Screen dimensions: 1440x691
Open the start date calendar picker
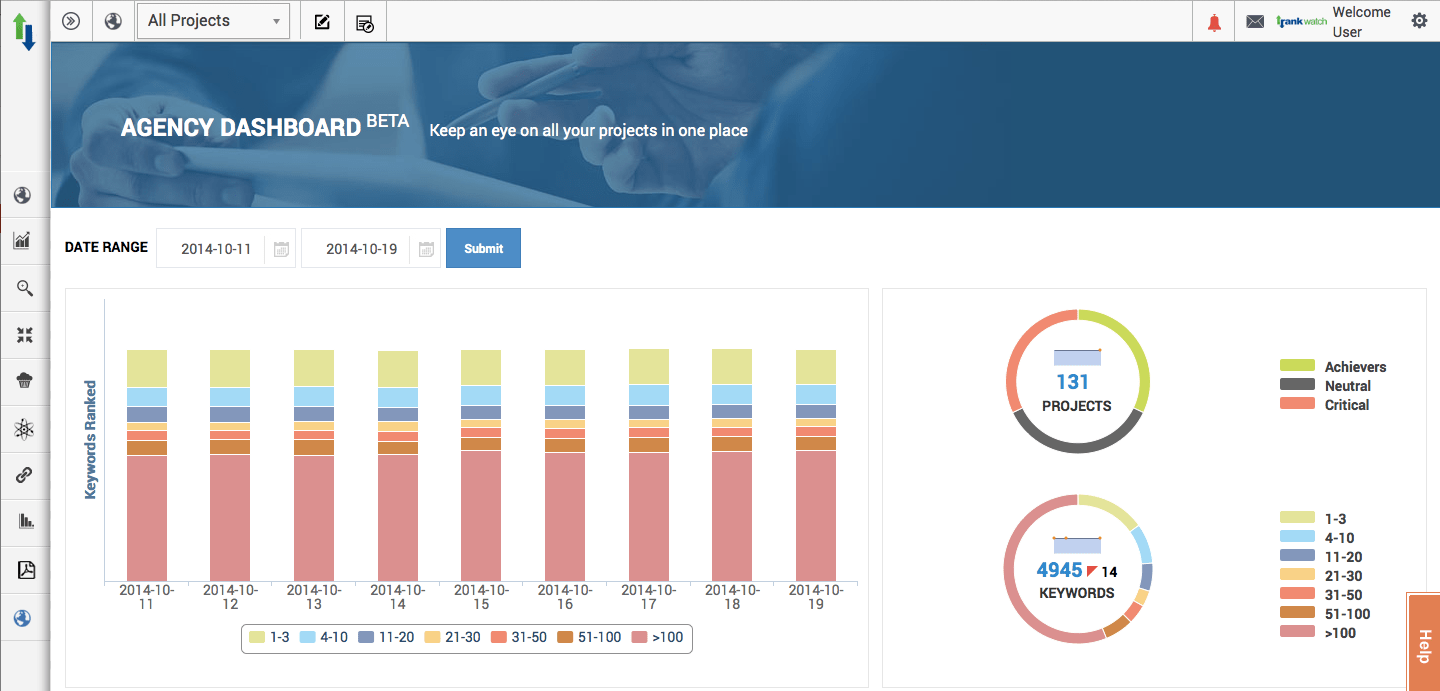coord(281,248)
